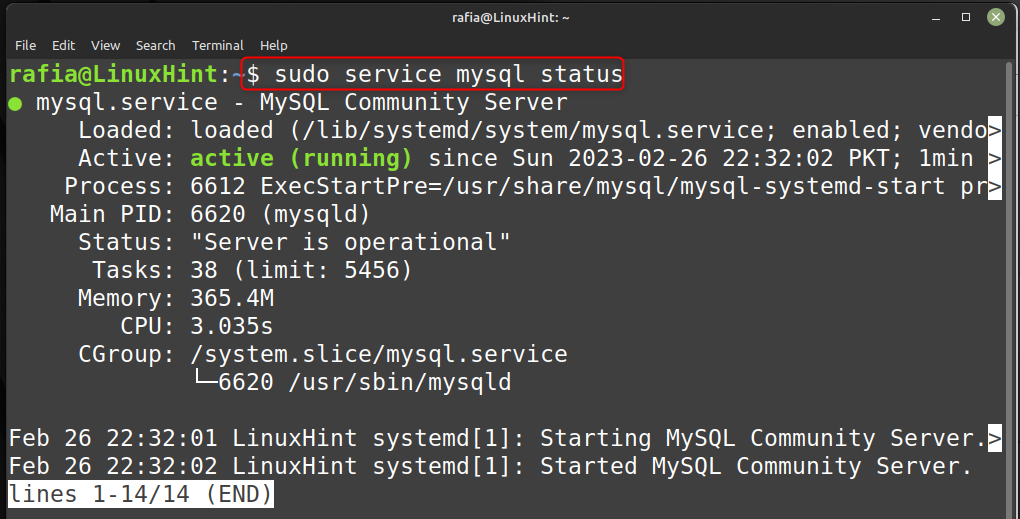Image resolution: width=1020 pixels, height=519 pixels.
Task: Maximize the terminal window
Action: pos(966,18)
